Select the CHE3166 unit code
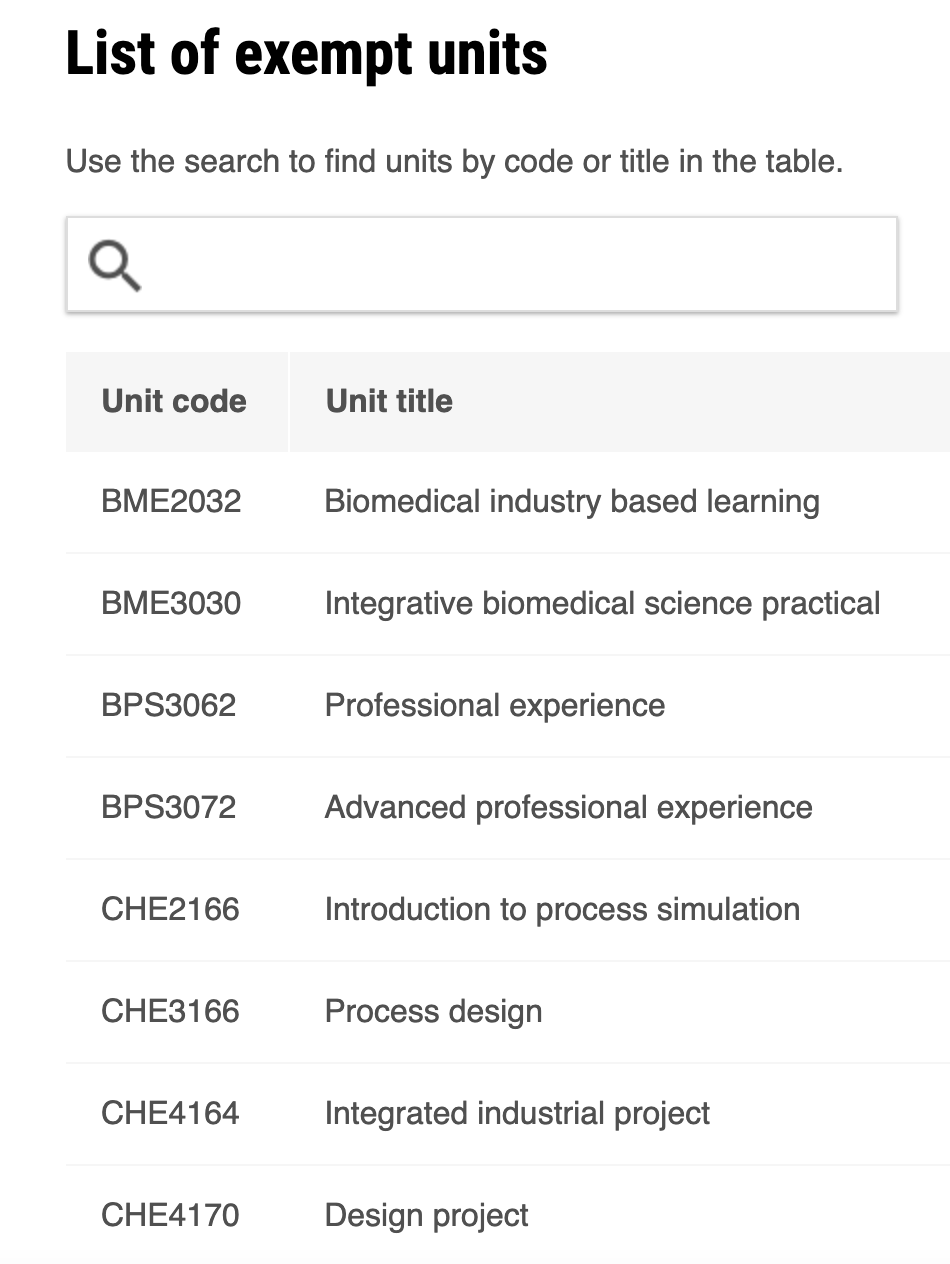 170,1011
